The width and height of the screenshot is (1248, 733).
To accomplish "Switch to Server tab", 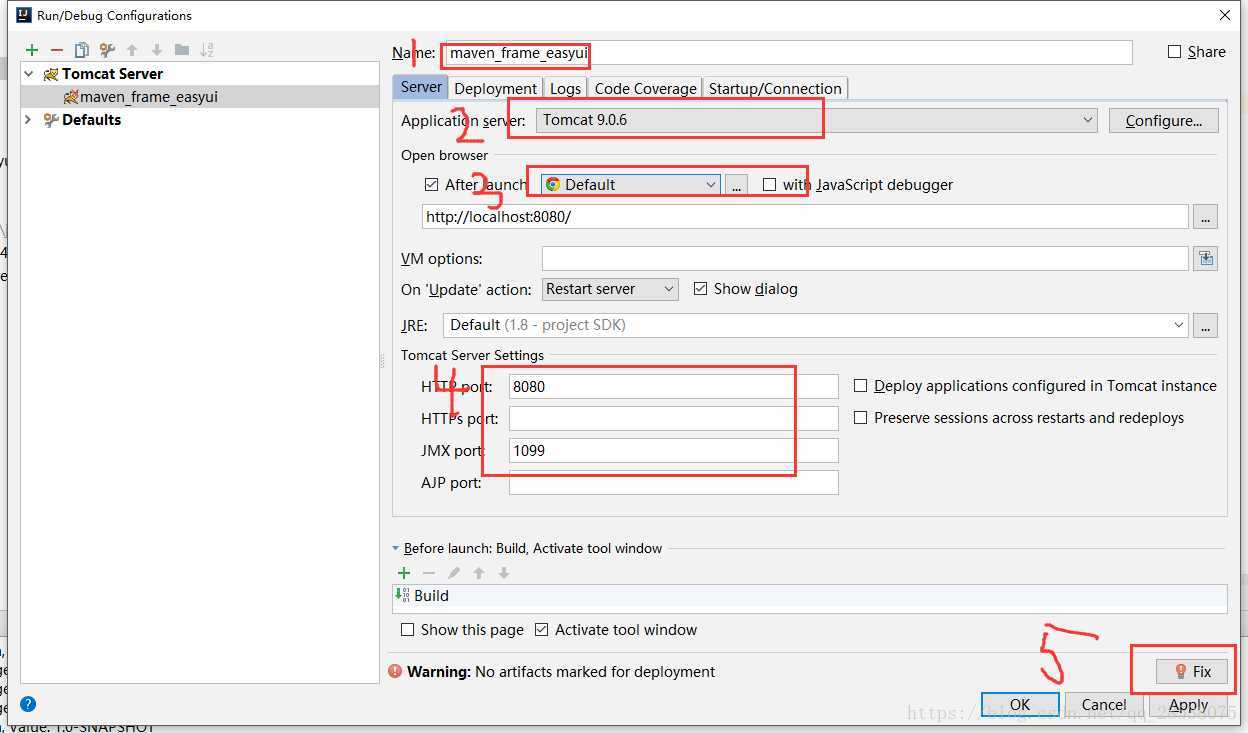I will pos(421,87).
